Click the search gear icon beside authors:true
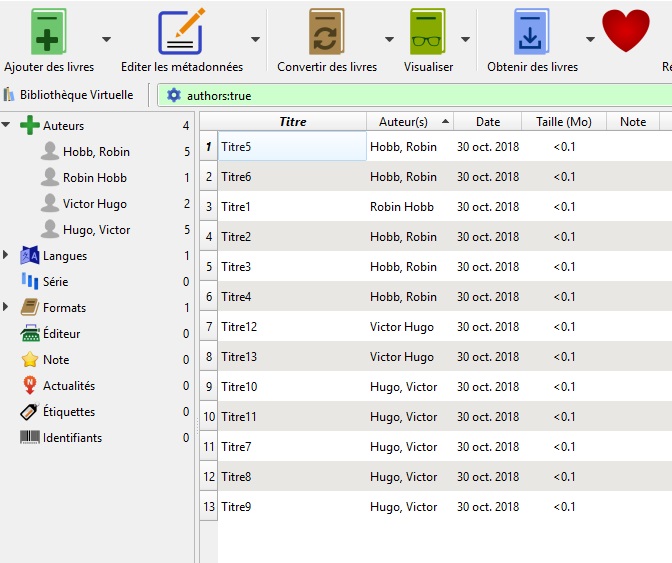This screenshot has width=672, height=563. point(174,95)
